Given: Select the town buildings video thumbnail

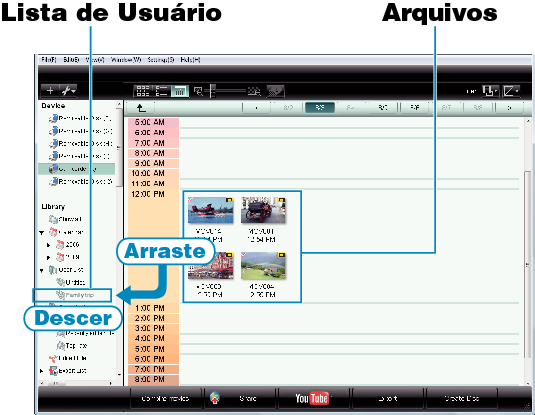Looking at the screenshot, I should tap(211, 266).
